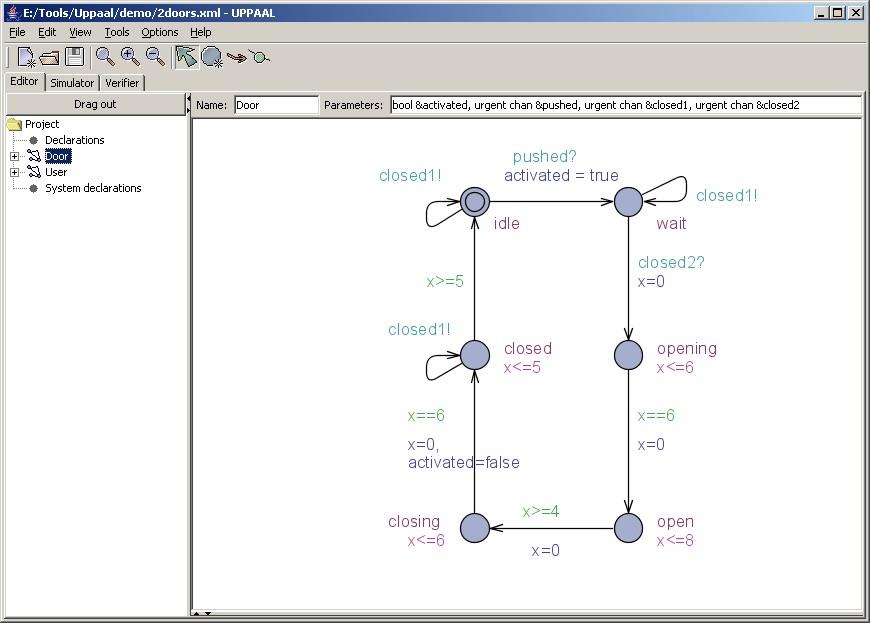
Task: Activate the Select arrow tool
Action: [186, 57]
